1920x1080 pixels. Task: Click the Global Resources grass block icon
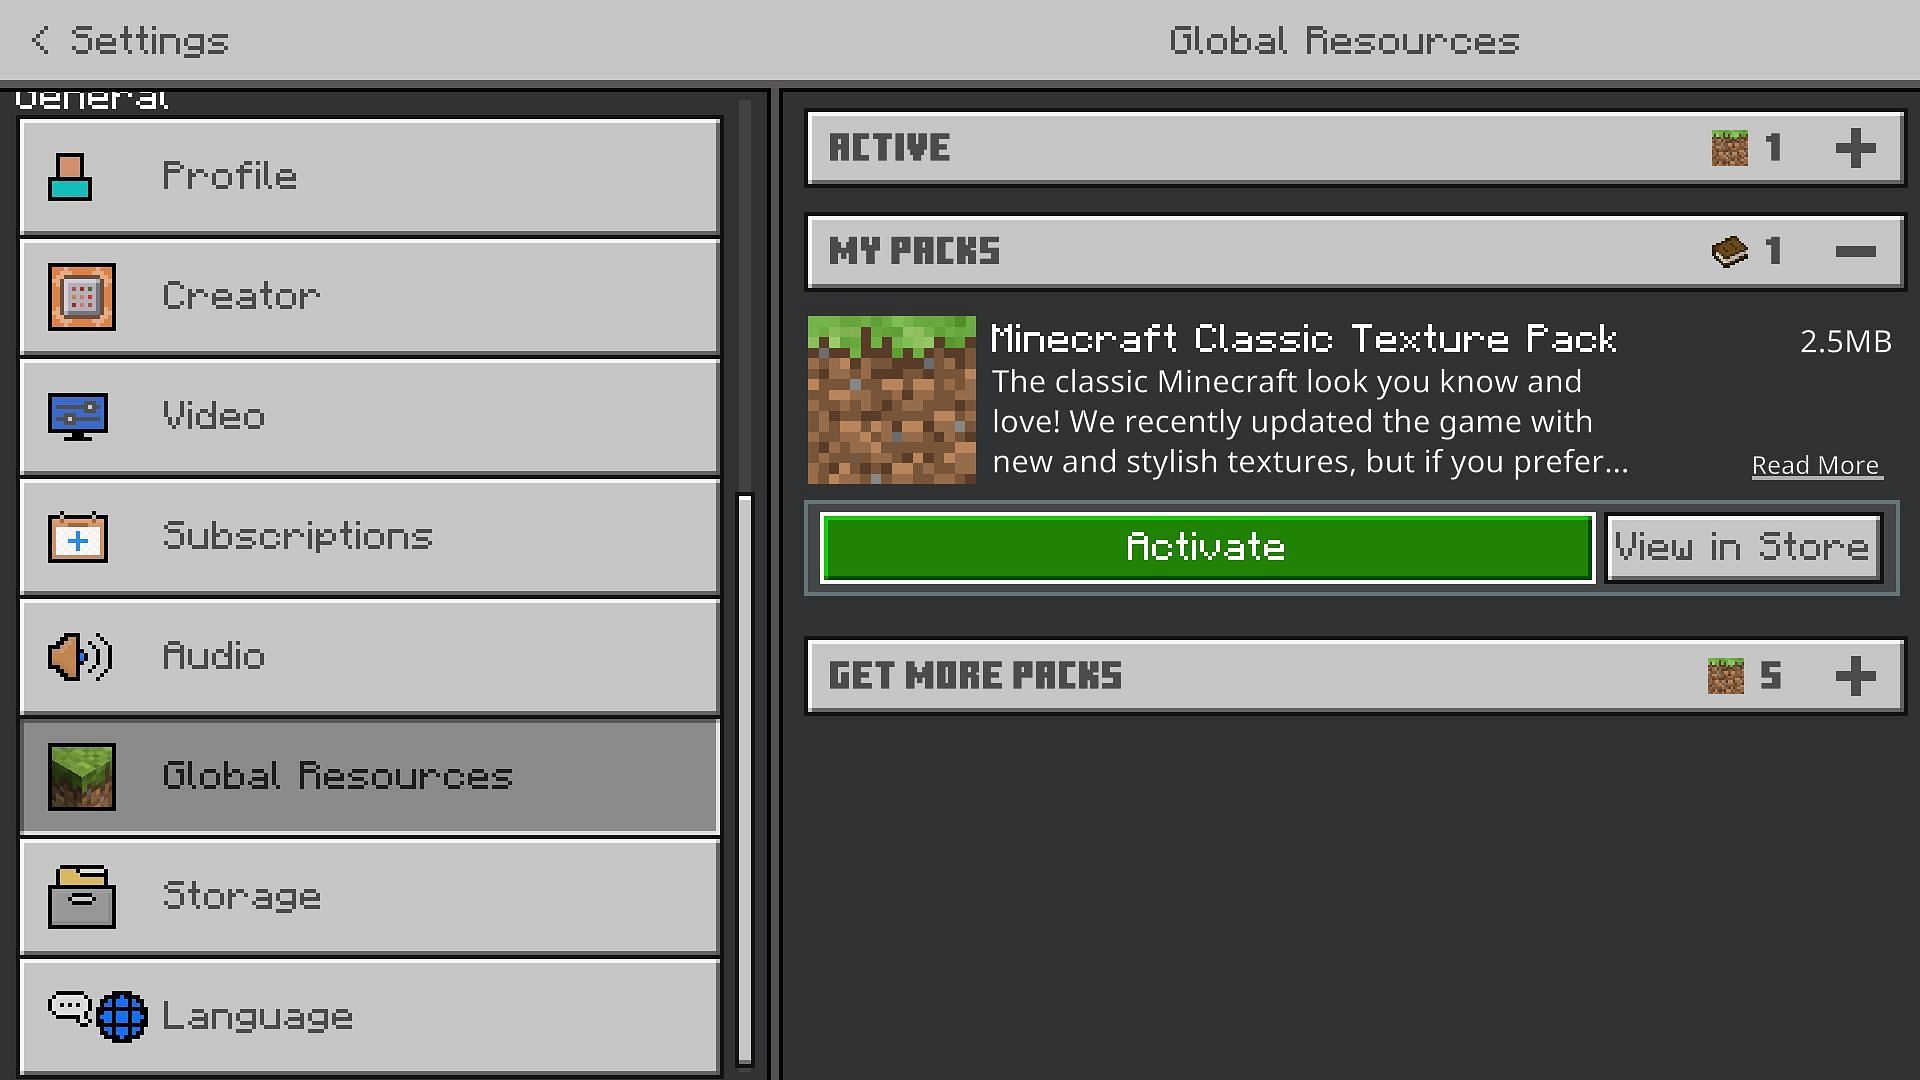(x=80, y=775)
